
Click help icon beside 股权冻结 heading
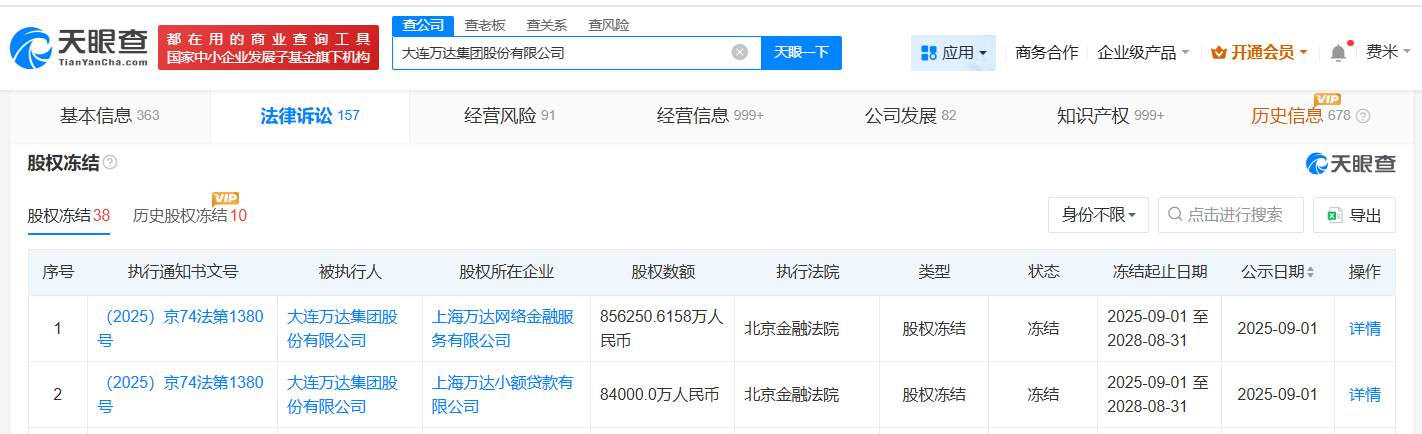pyautogui.click(x=110, y=163)
